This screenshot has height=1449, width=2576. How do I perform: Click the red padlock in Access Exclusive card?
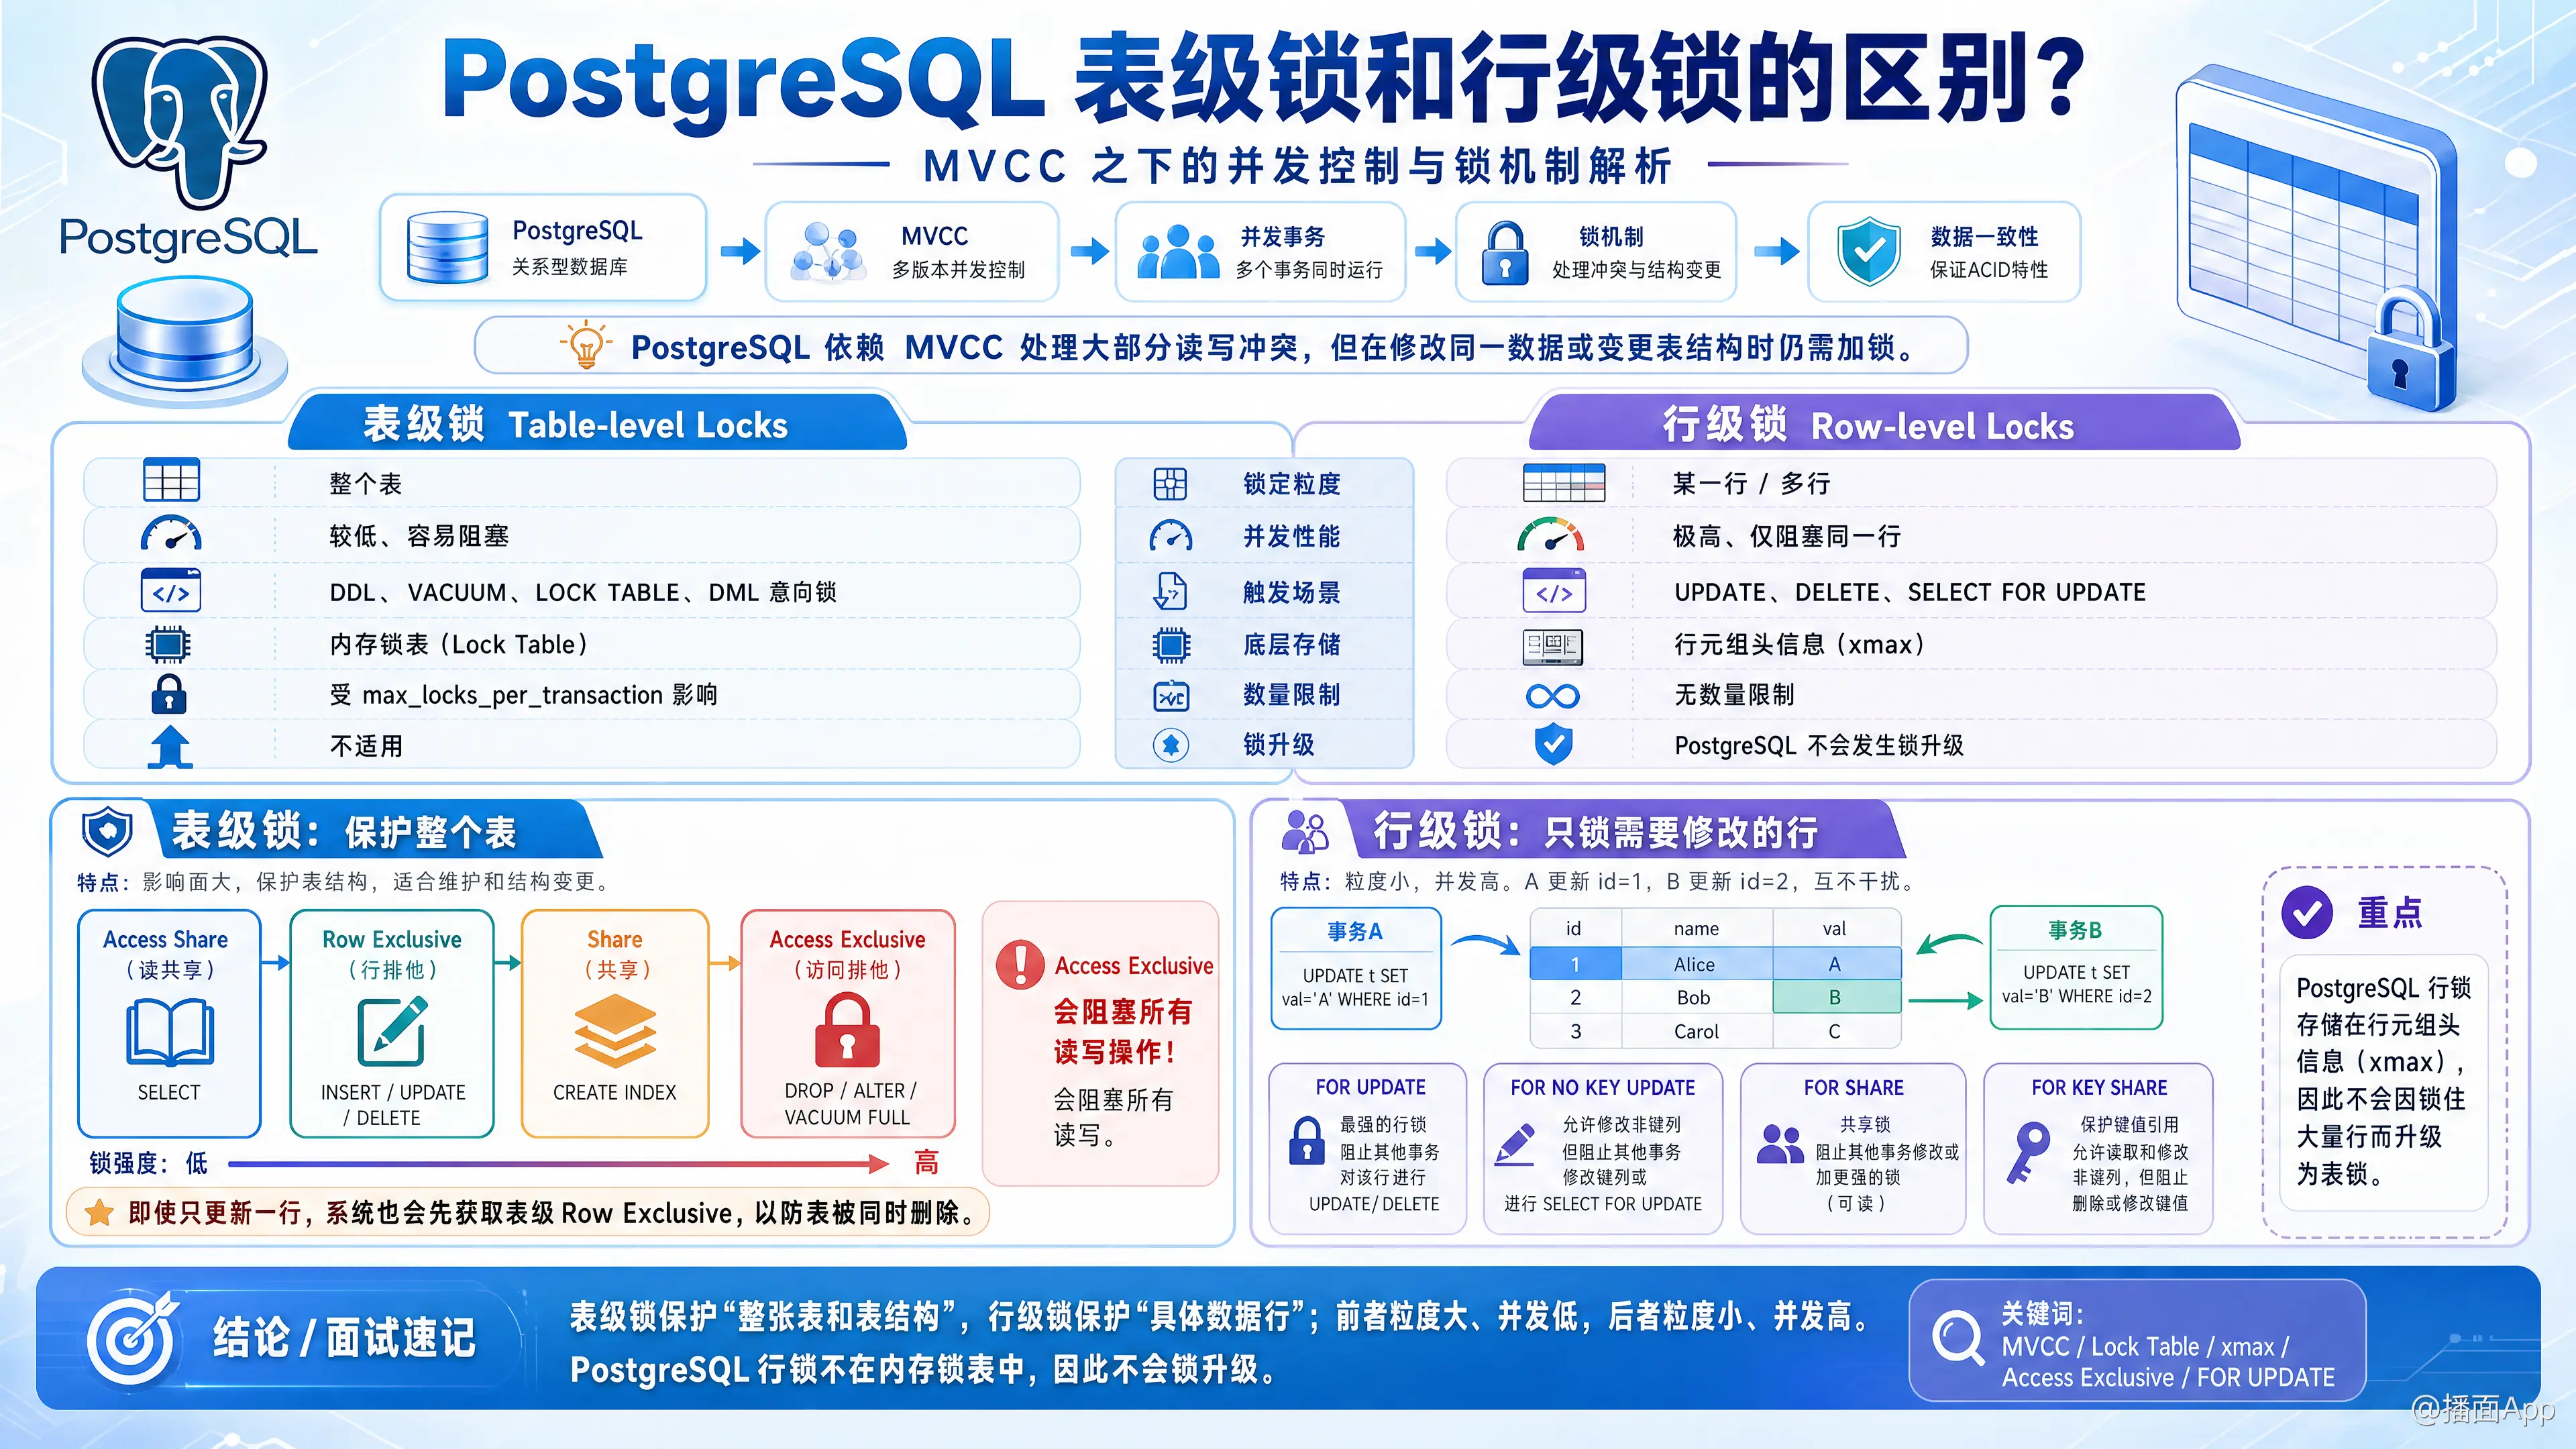[x=848, y=1031]
